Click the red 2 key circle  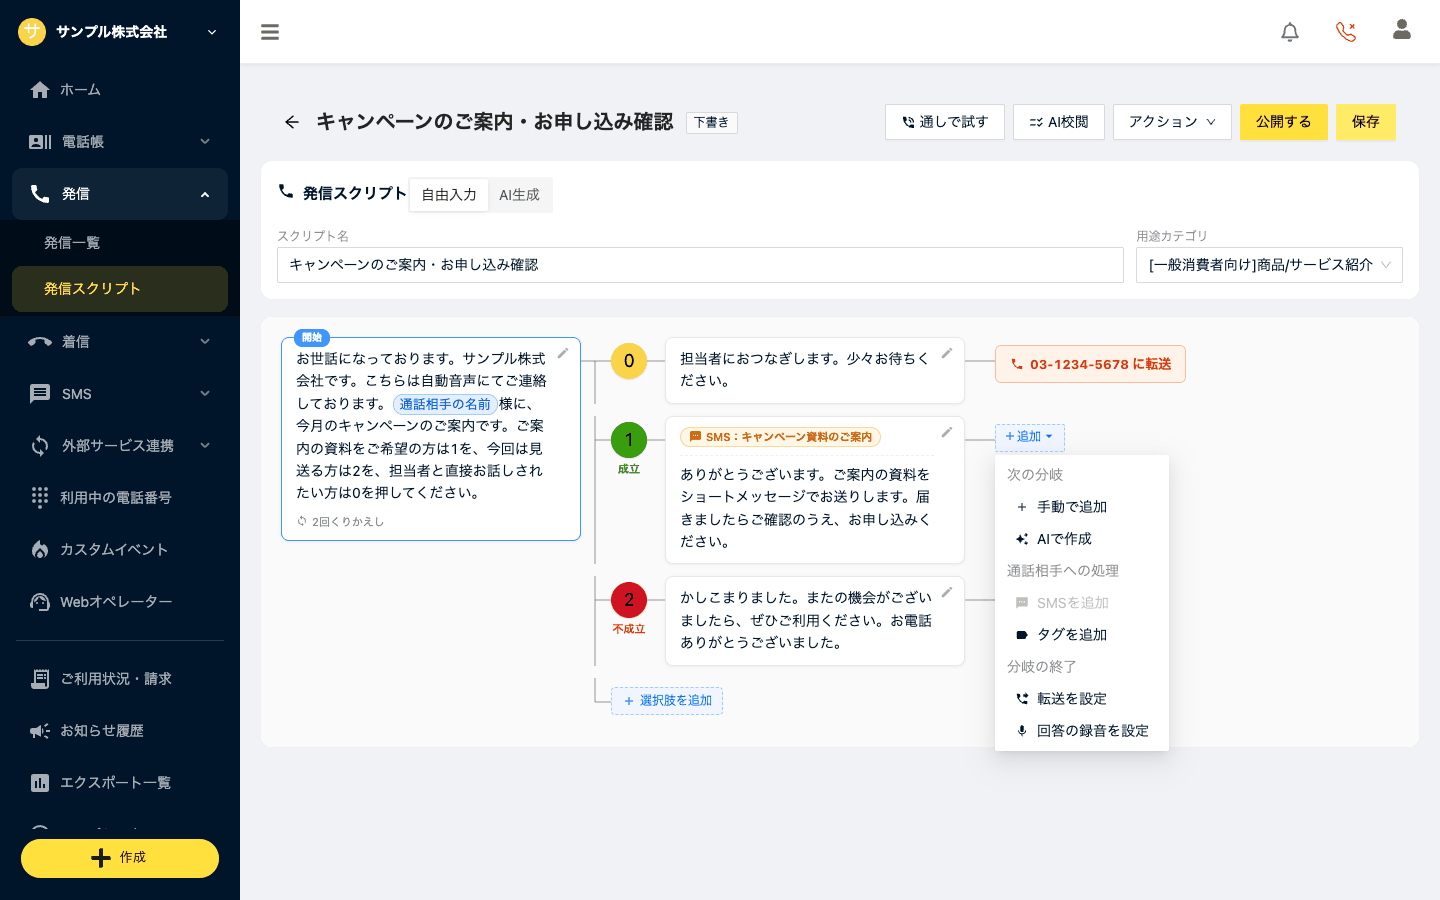pyautogui.click(x=629, y=600)
